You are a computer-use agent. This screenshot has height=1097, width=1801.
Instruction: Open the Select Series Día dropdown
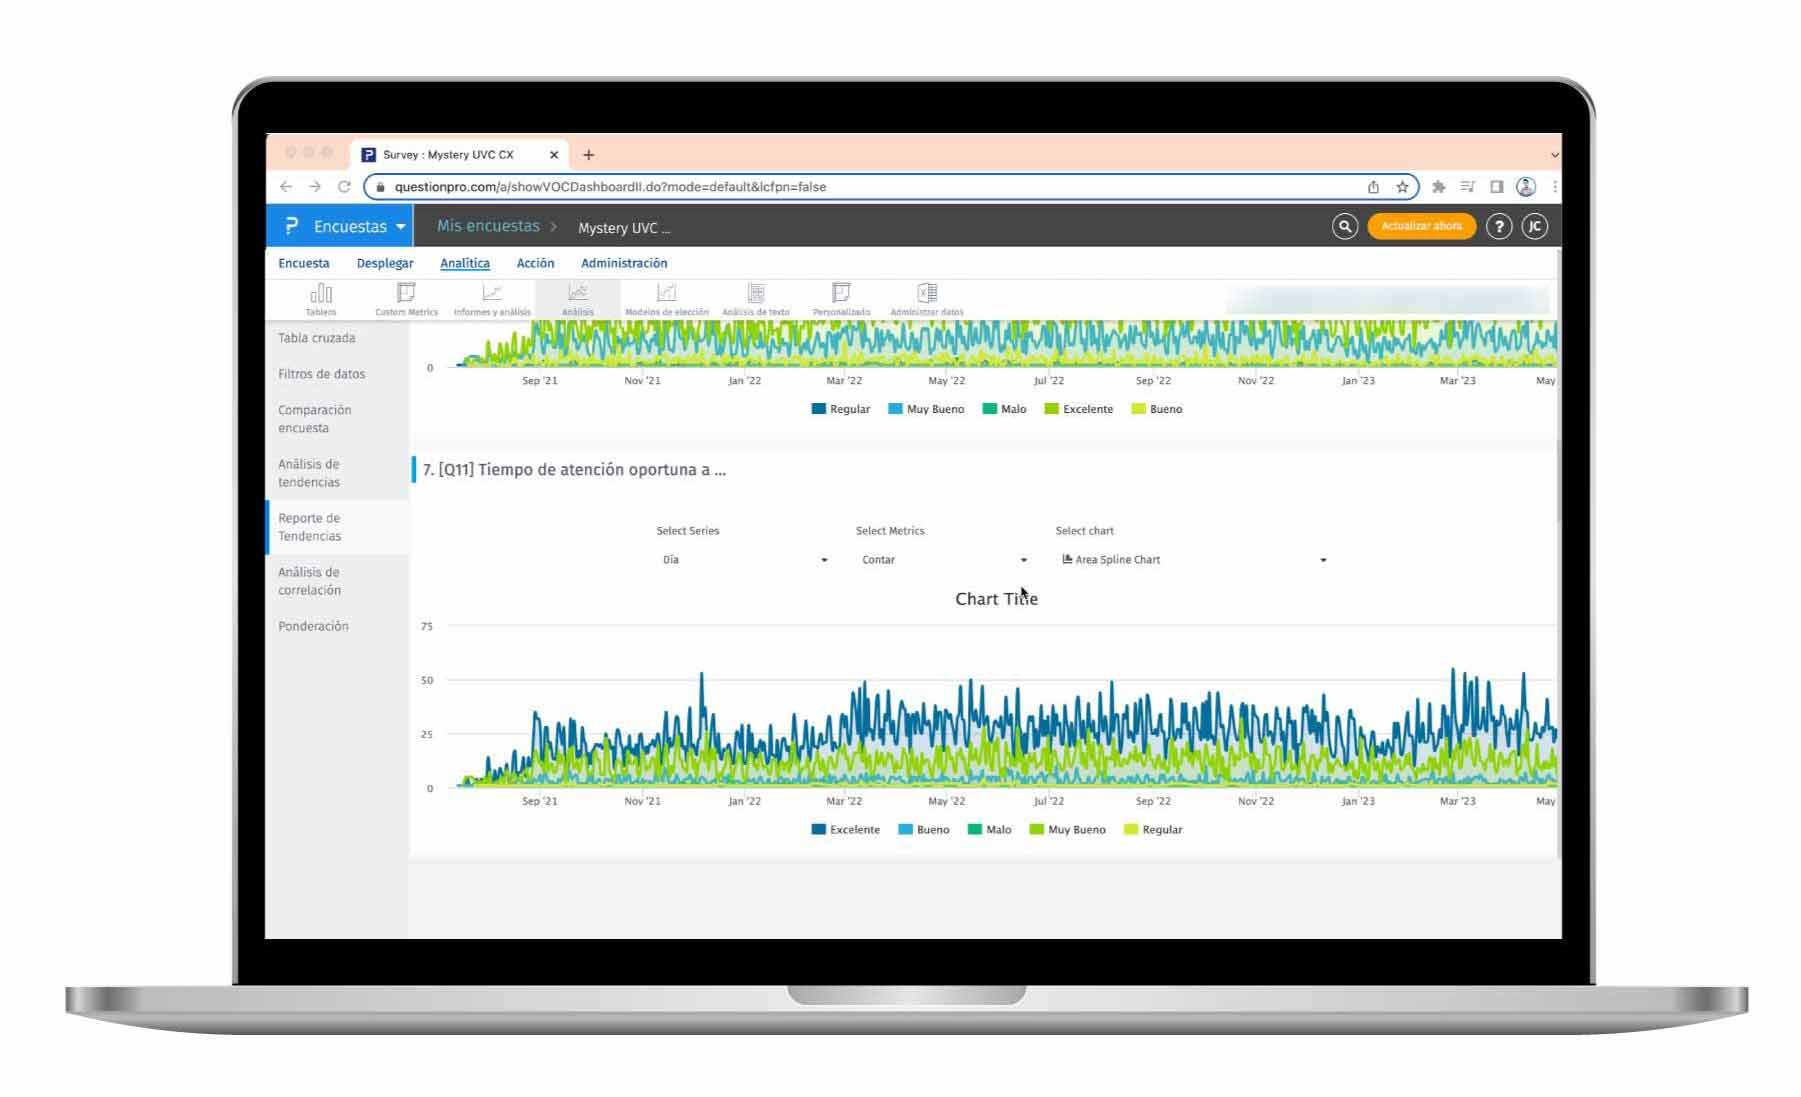(x=745, y=560)
